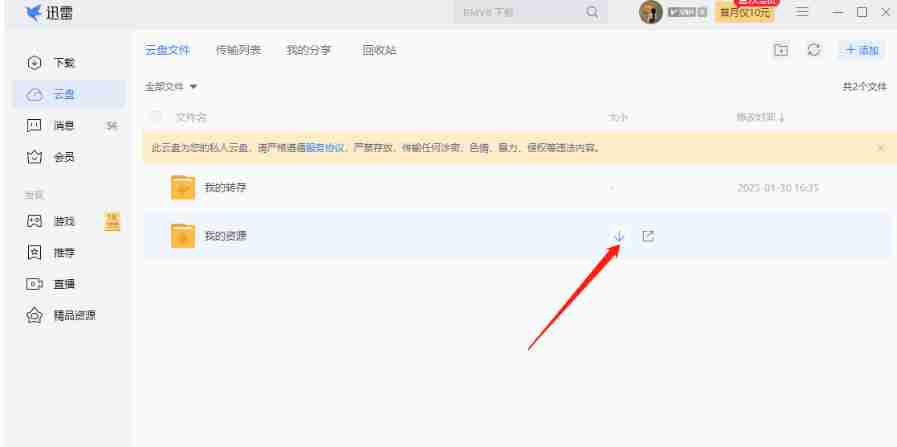Open the hamburger main menu
This screenshot has width=897, height=447.
pos(803,12)
